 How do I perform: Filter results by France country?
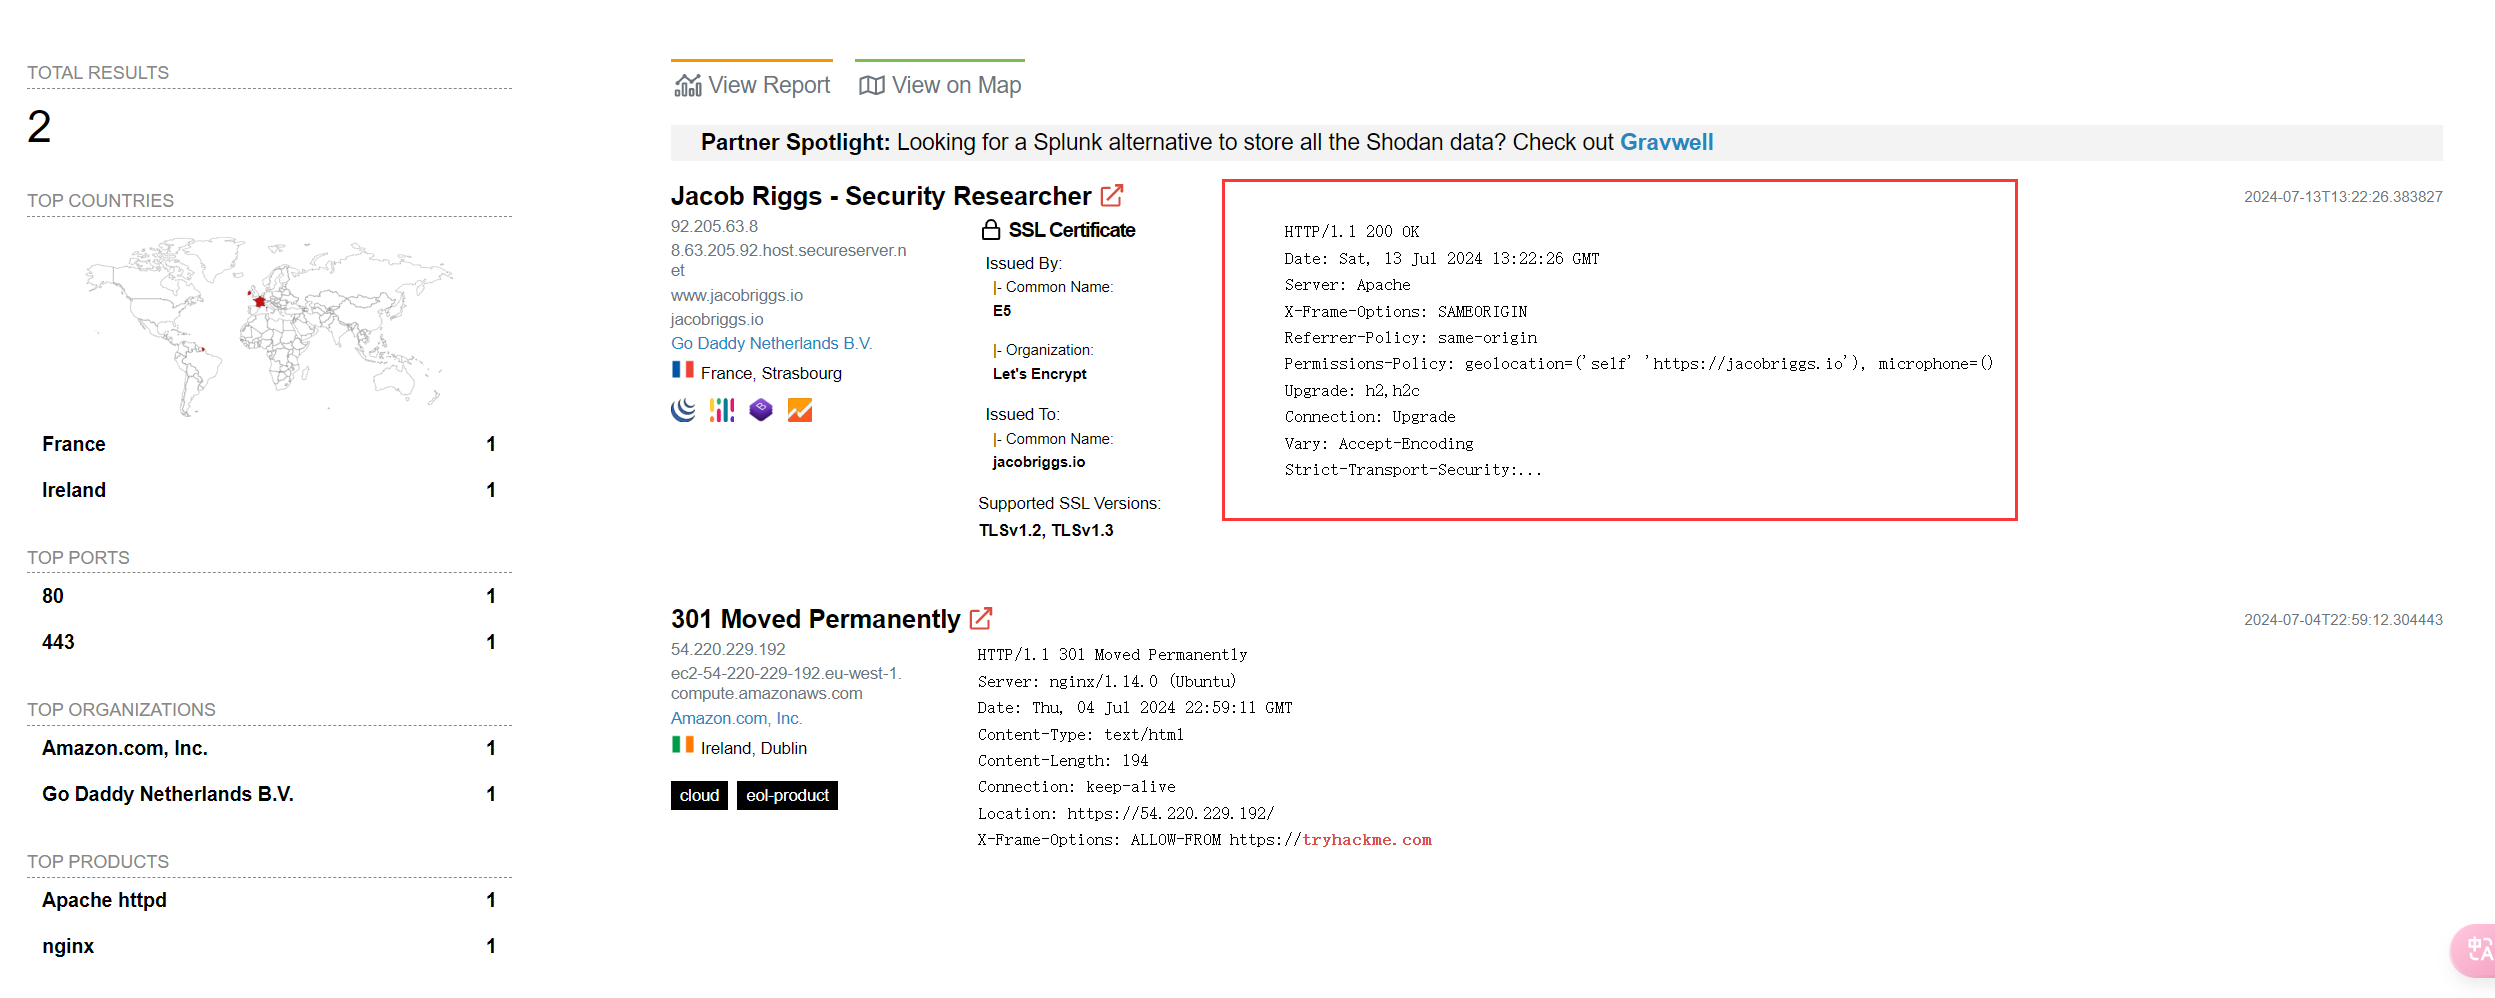[269, 444]
